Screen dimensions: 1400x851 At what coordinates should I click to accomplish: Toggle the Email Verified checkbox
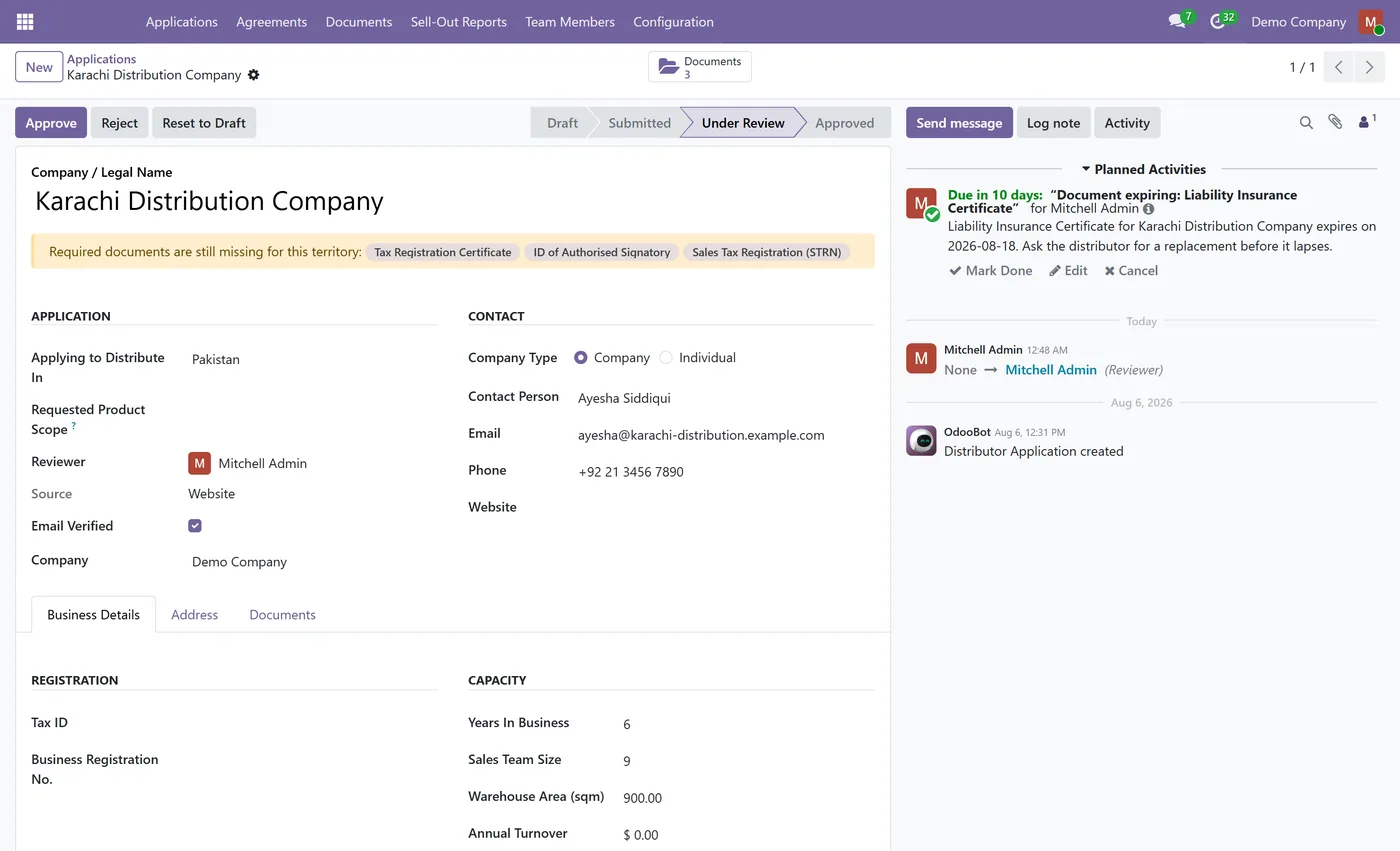coord(195,526)
